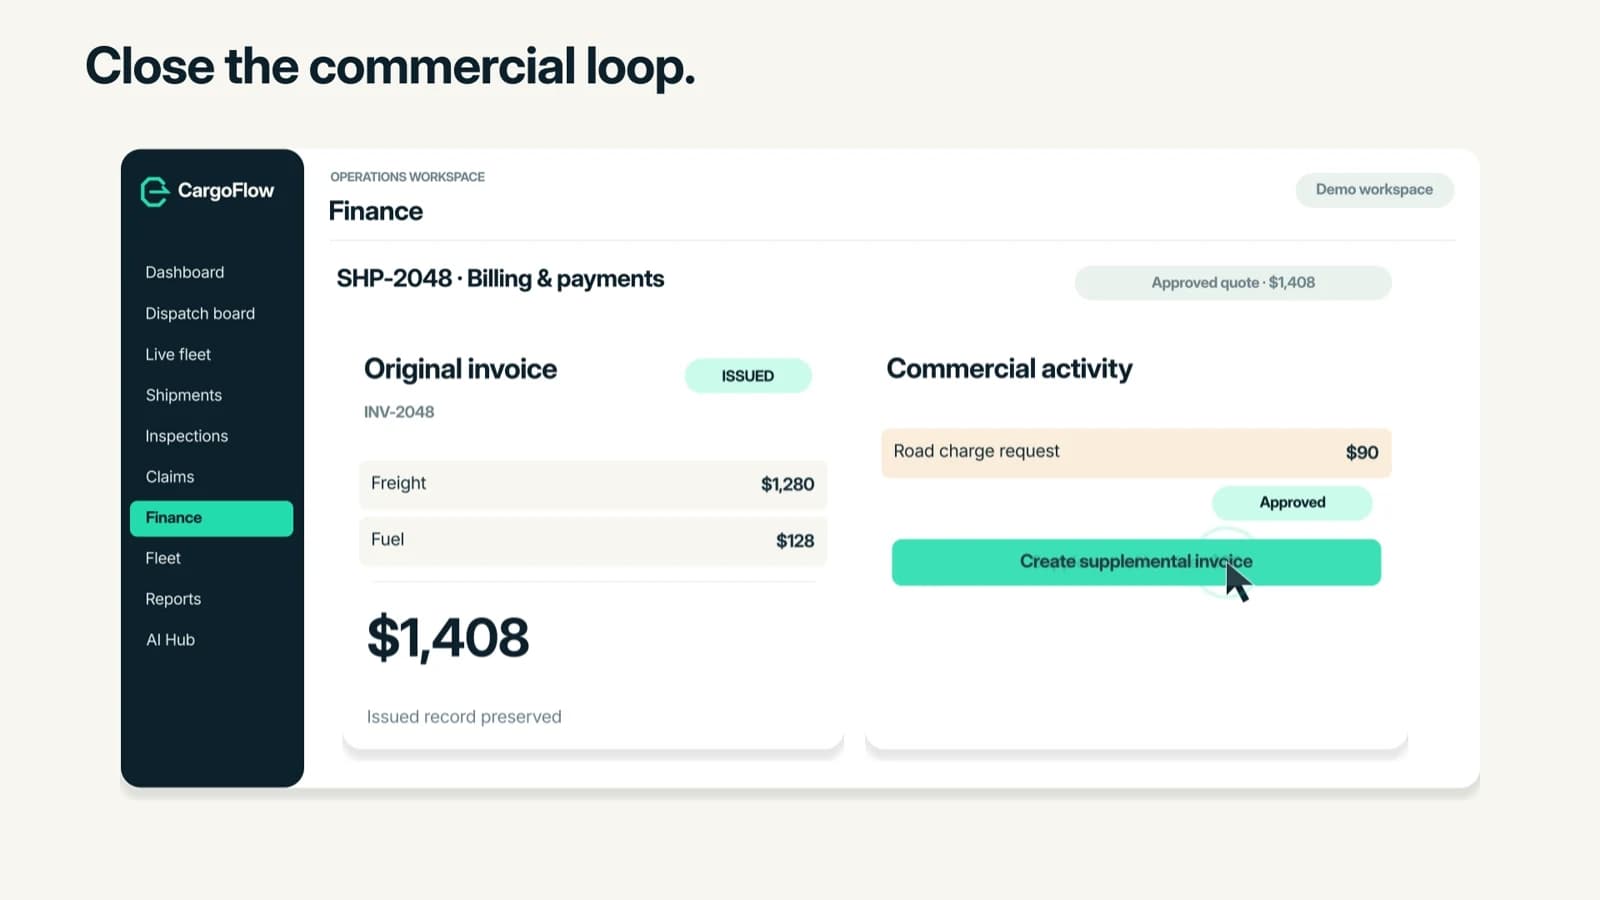This screenshot has height=900, width=1600.
Task: Click the 'Close the commercial loop.' headline
Action: (390, 67)
